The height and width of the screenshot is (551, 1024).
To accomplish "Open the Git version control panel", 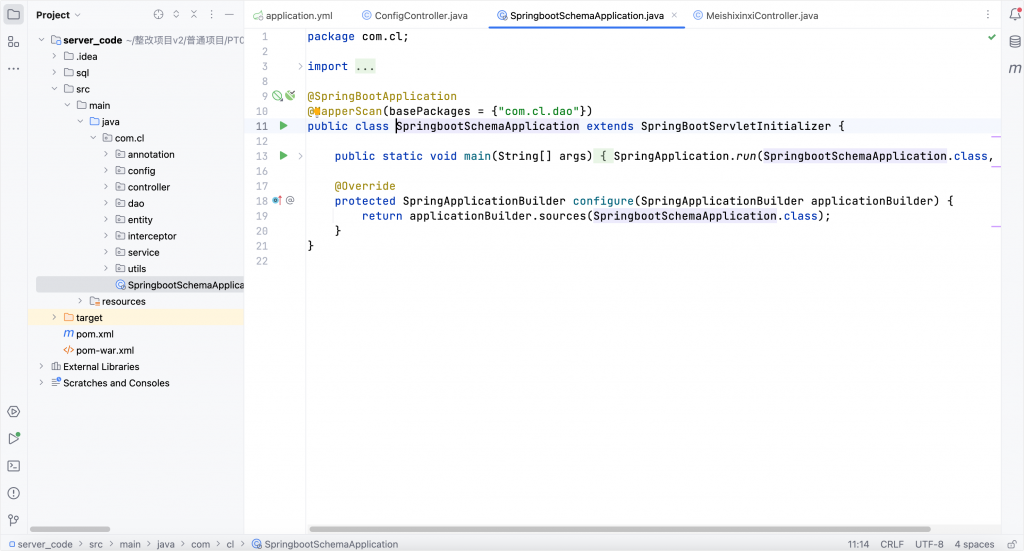I will pyautogui.click(x=13, y=520).
